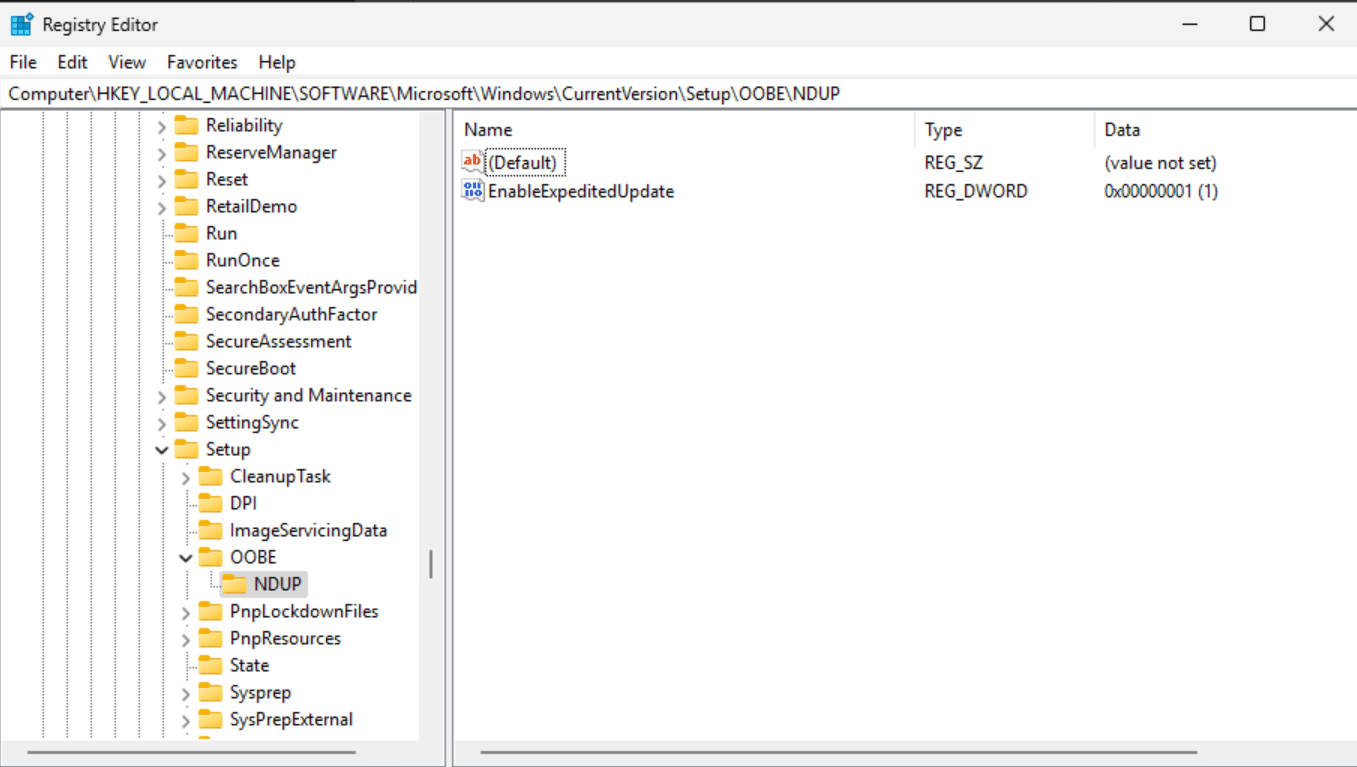The image size is (1357, 767).
Task: Select the ImageServicingData folder icon
Action: [x=211, y=530]
